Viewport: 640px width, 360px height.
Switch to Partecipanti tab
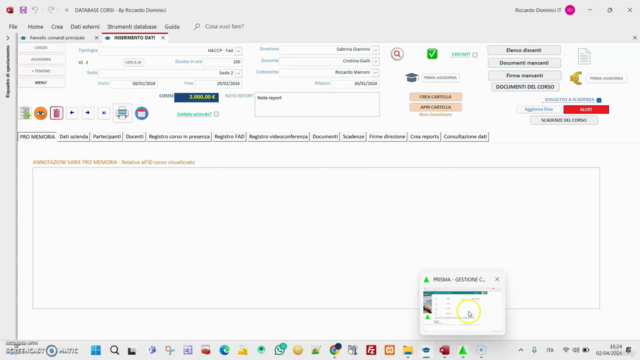tap(107, 137)
